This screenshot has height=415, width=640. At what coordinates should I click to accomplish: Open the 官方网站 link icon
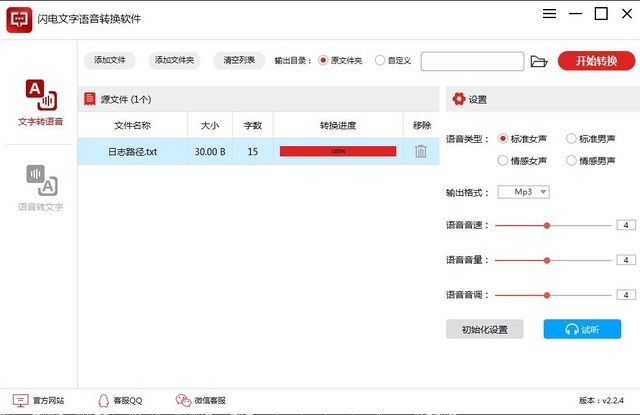click(20, 400)
